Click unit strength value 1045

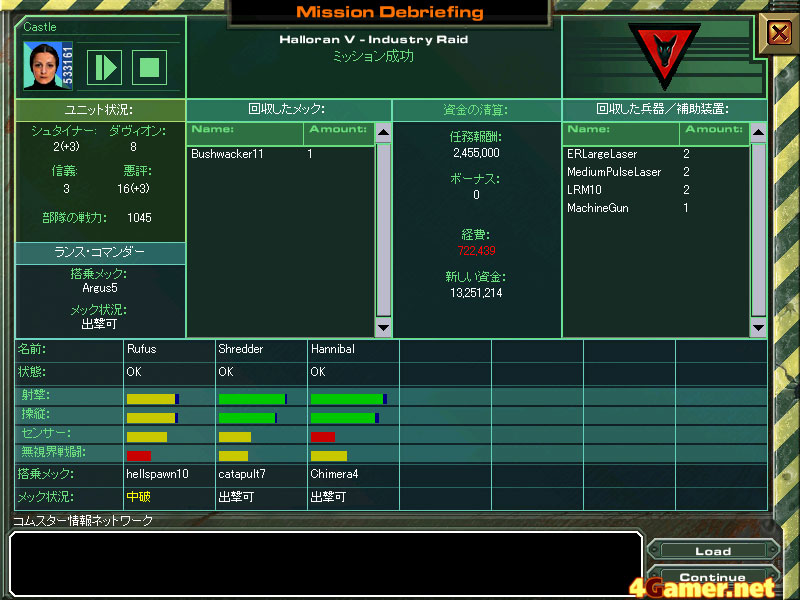coord(139,218)
